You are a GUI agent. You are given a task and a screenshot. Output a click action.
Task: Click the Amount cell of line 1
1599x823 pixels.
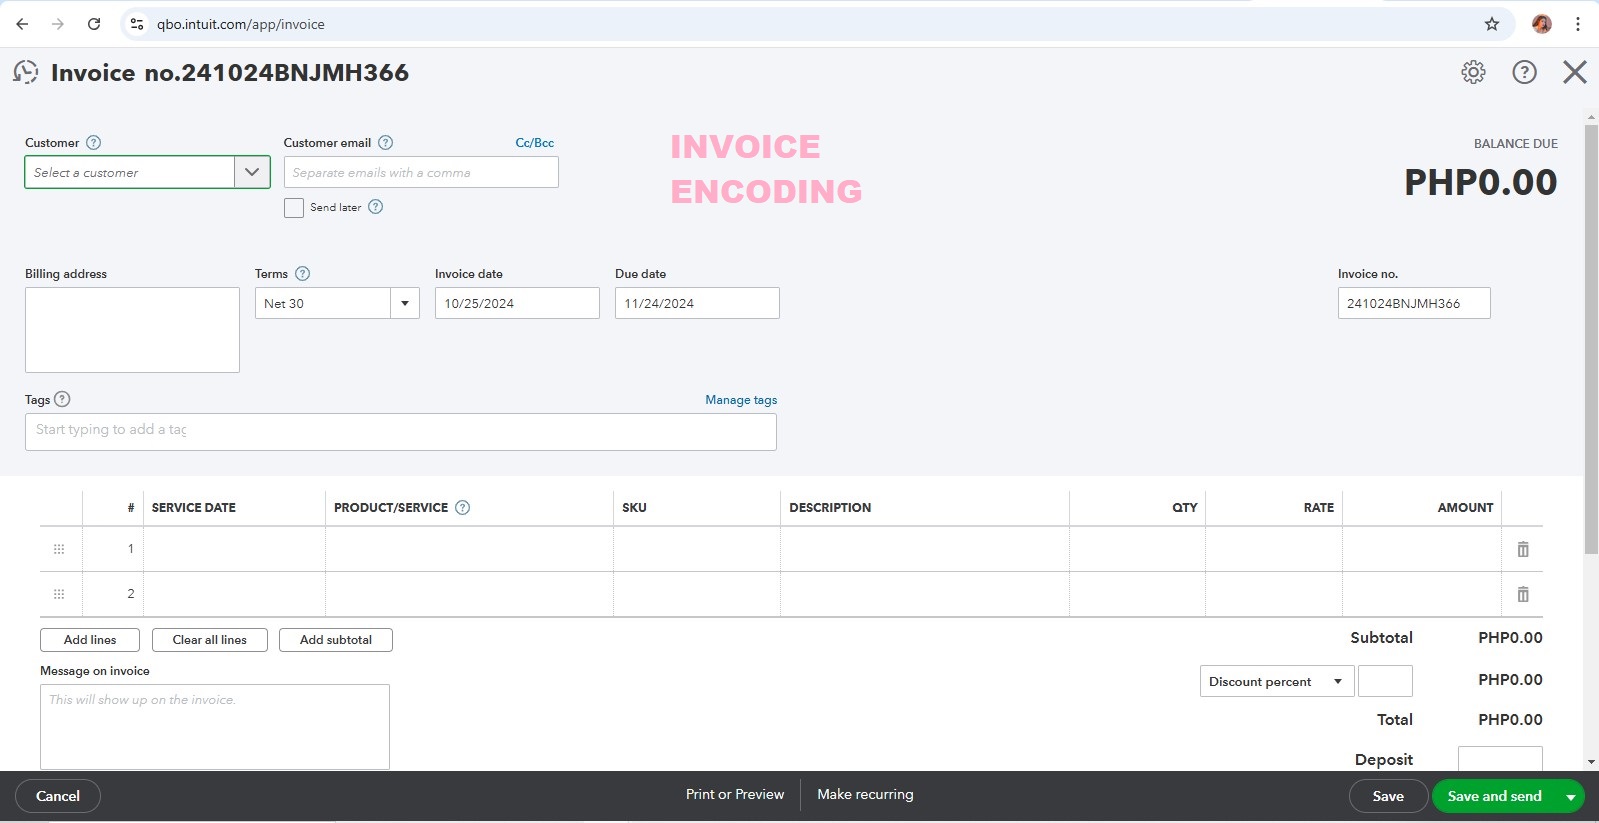1422,549
